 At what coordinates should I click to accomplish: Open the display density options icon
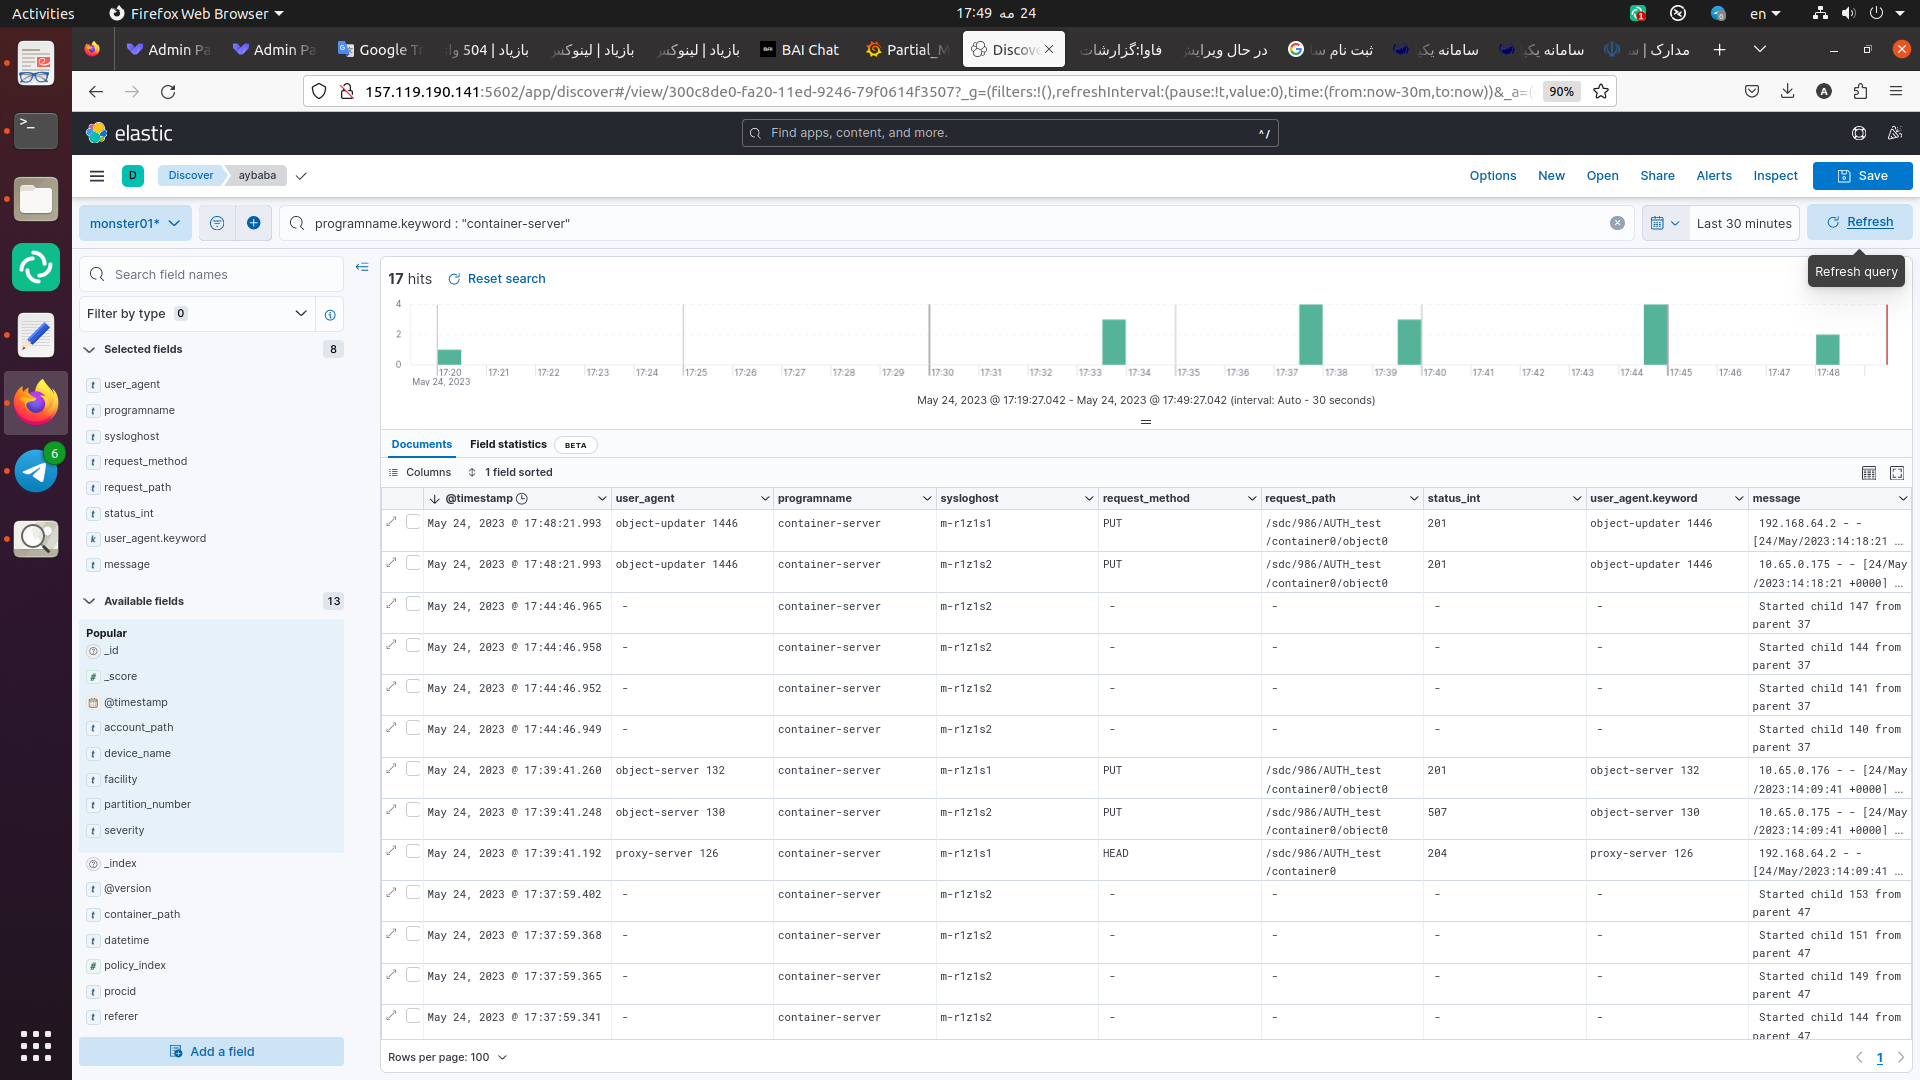(1869, 473)
